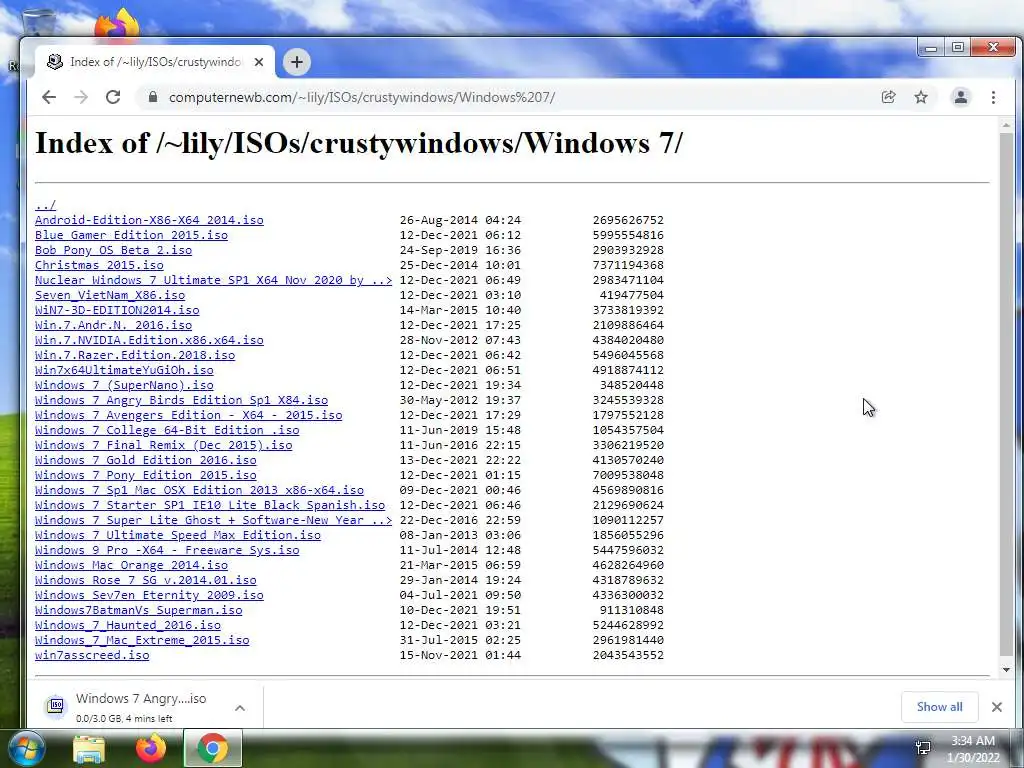Download Windows7BatmanVs_Superman.iso
Image resolution: width=1024 pixels, height=768 pixels.
point(138,611)
